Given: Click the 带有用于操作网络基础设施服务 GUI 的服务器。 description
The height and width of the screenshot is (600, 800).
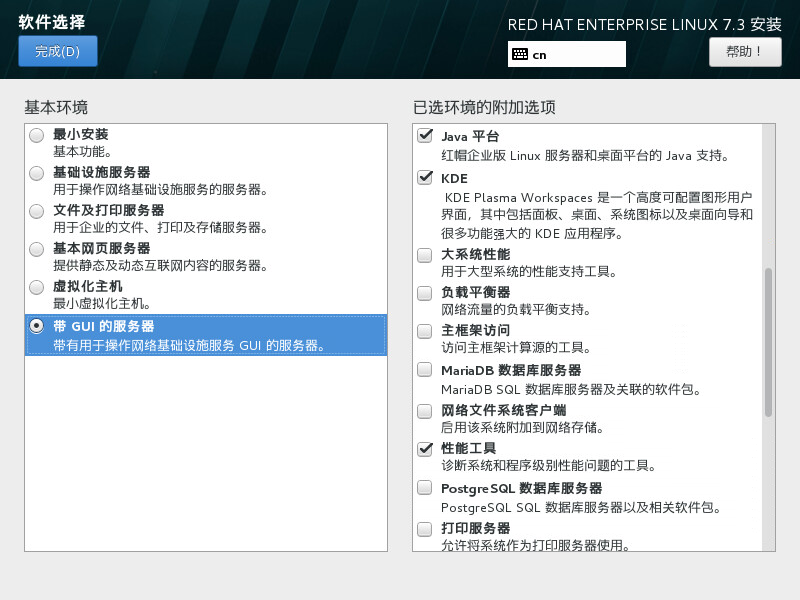Looking at the screenshot, I should [189, 345].
